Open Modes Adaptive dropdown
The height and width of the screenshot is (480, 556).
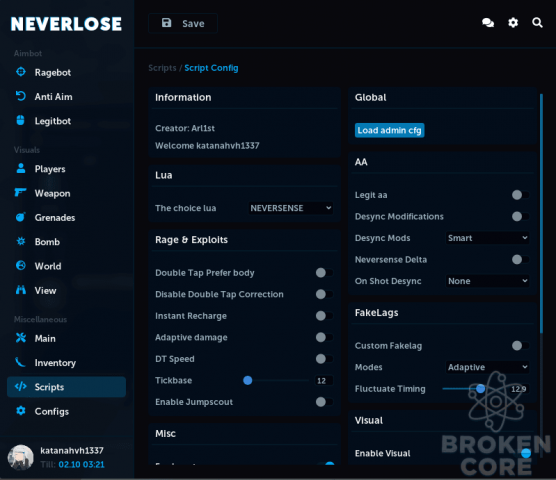point(488,367)
